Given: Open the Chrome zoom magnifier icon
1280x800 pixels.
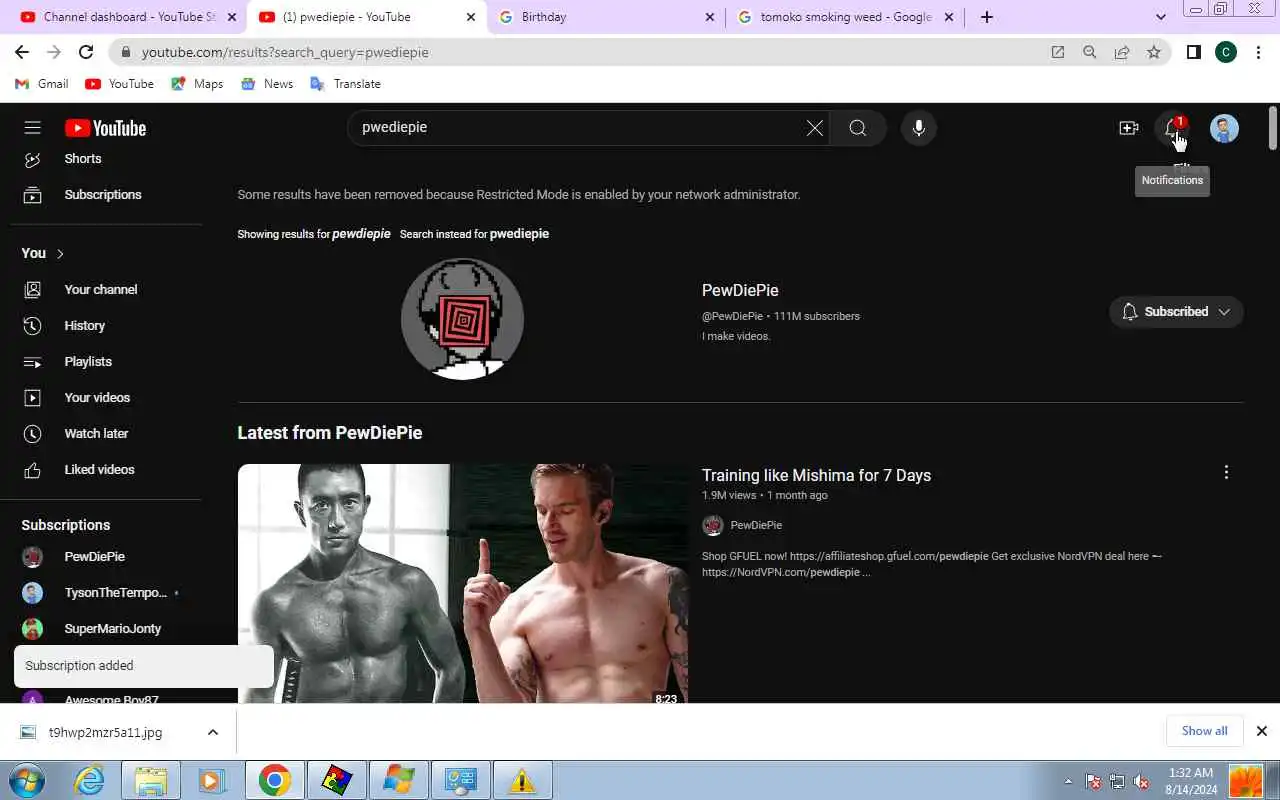Looking at the screenshot, I should point(1090,52).
